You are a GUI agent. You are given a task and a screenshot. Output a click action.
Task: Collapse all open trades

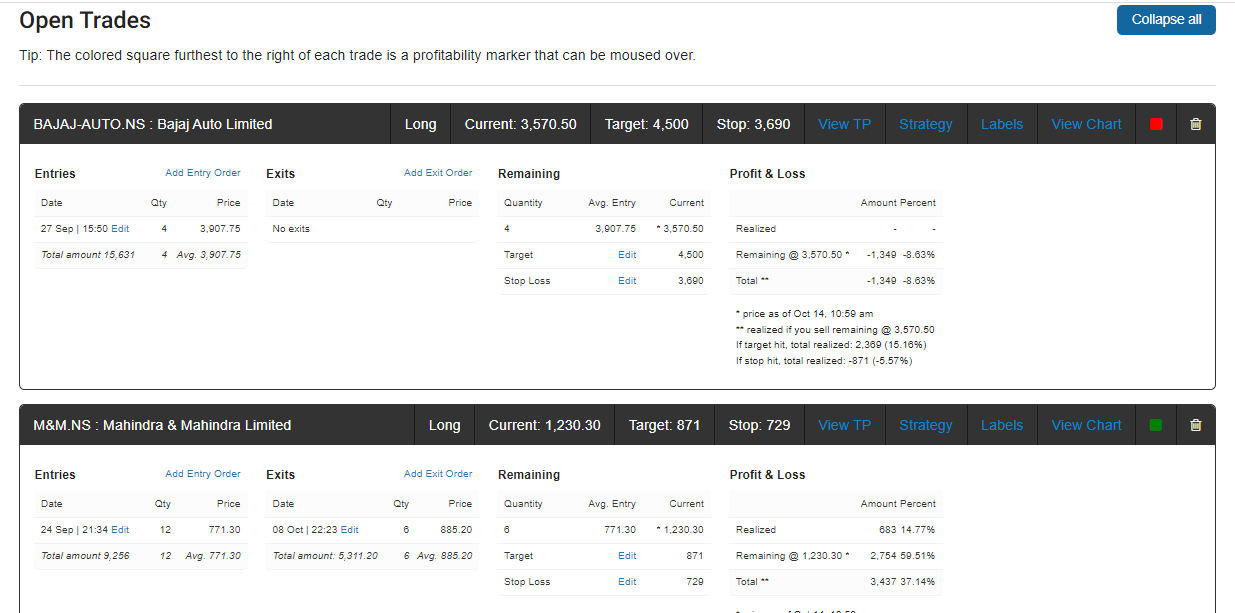point(1166,20)
